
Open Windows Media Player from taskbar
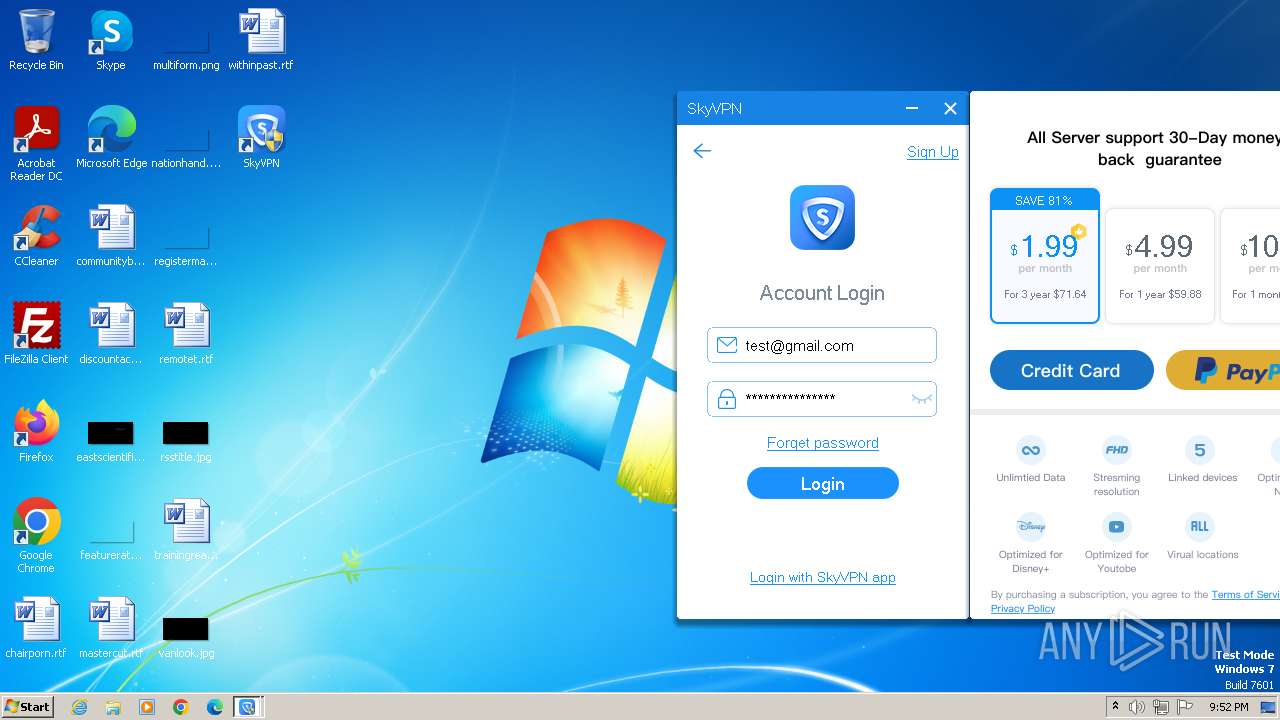(147, 707)
